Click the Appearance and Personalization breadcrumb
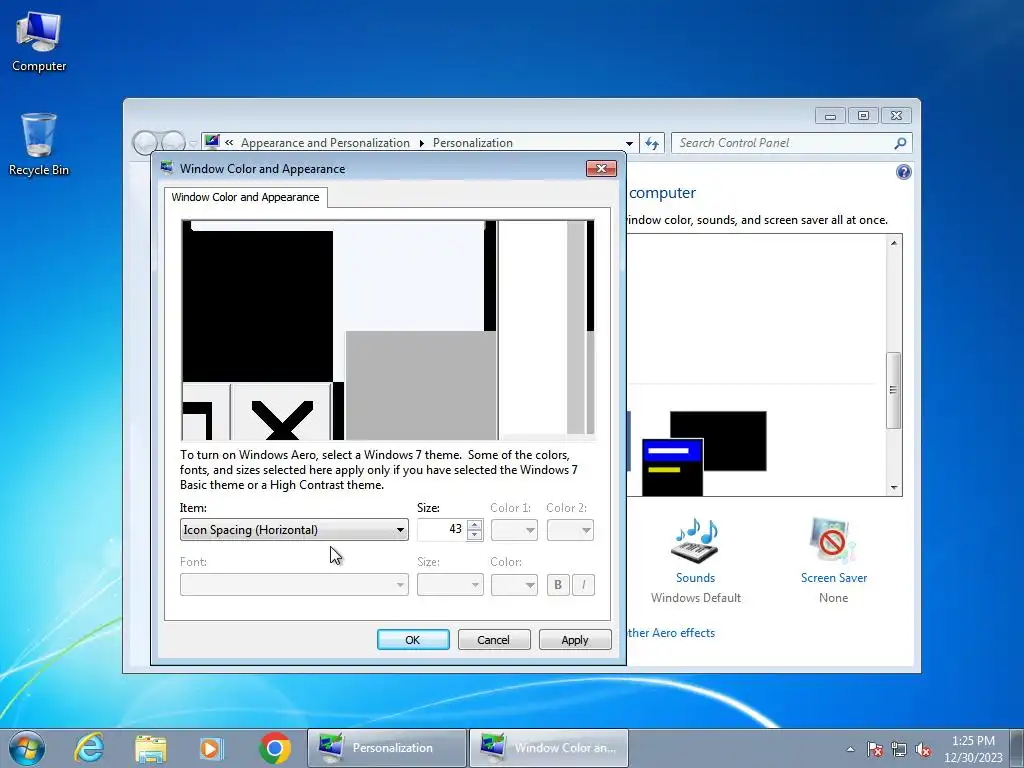1024x768 pixels. [x=325, y=143]
